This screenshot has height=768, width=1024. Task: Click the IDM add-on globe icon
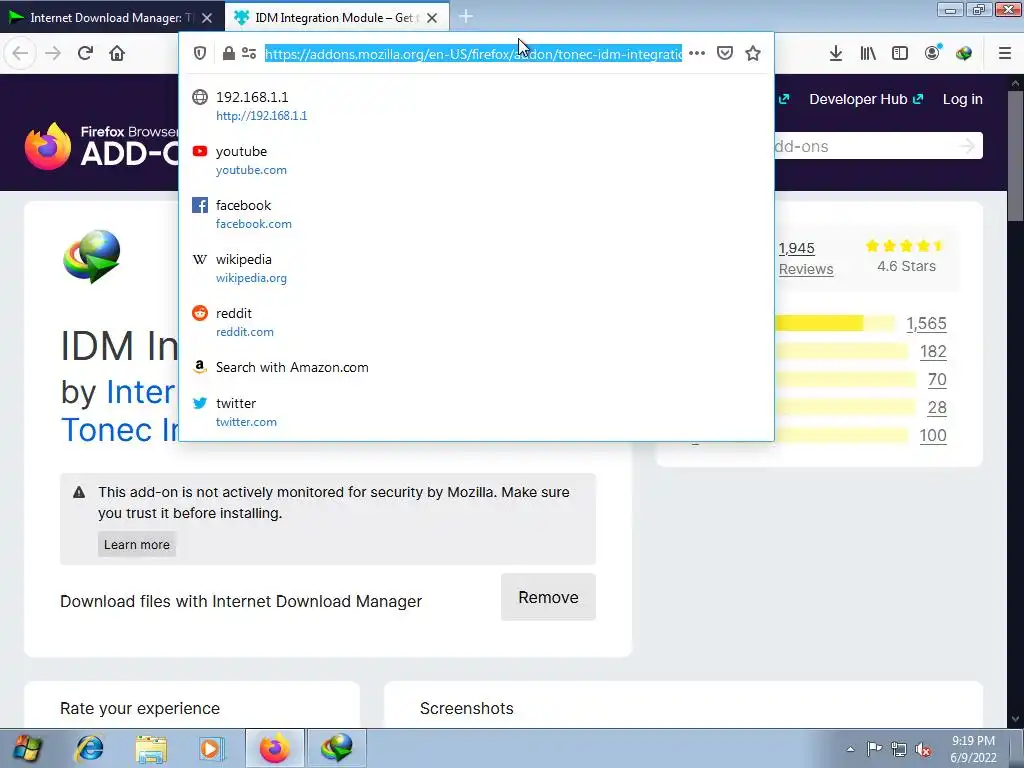[92, 257]
